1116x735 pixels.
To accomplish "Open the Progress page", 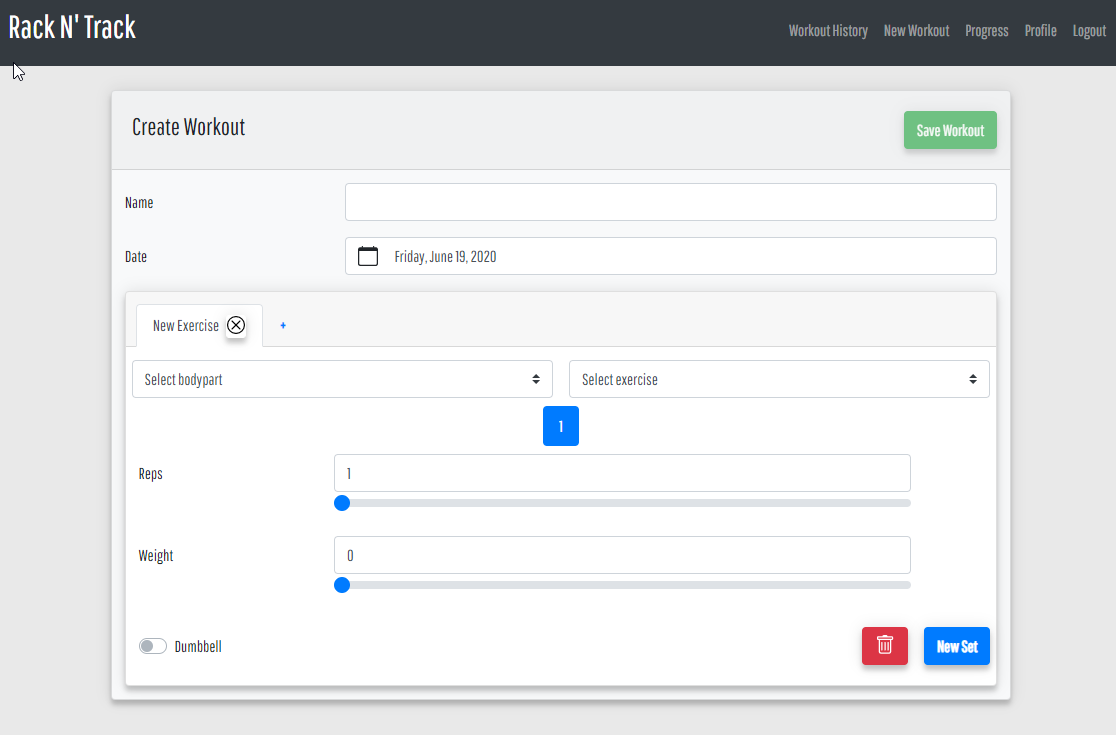I will (986, 31).
